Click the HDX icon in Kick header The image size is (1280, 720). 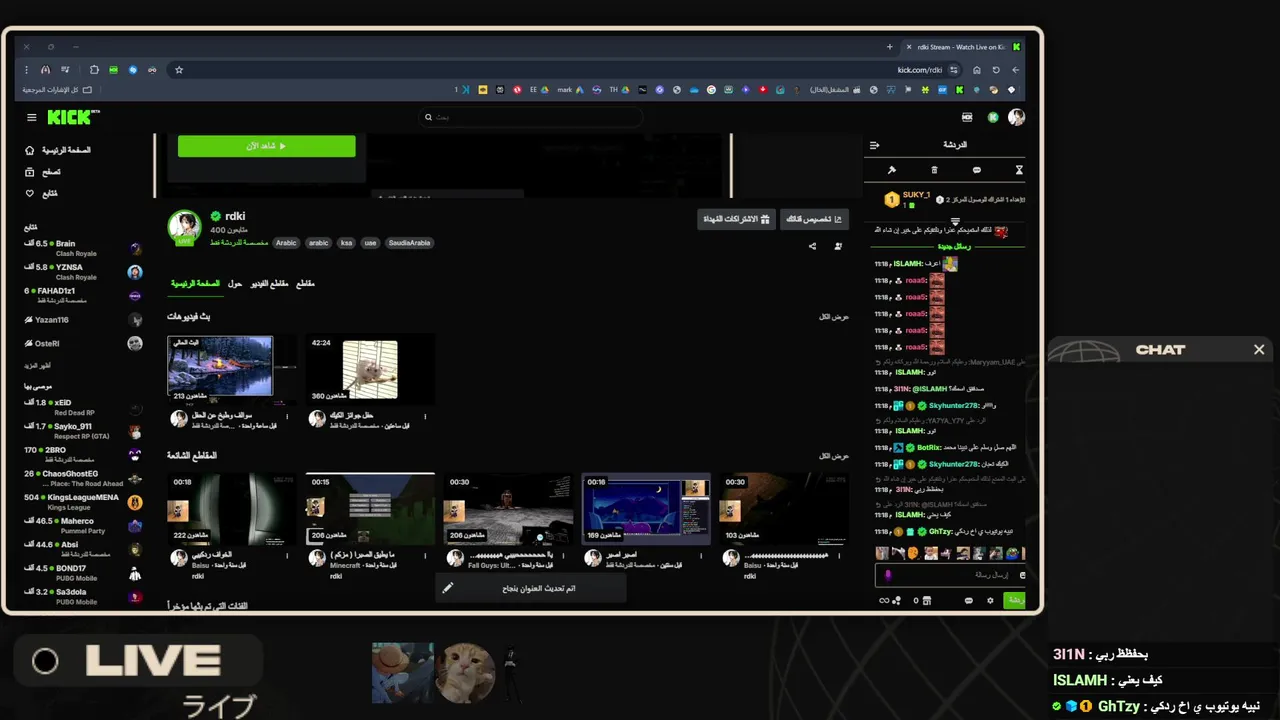click(967, 117)
